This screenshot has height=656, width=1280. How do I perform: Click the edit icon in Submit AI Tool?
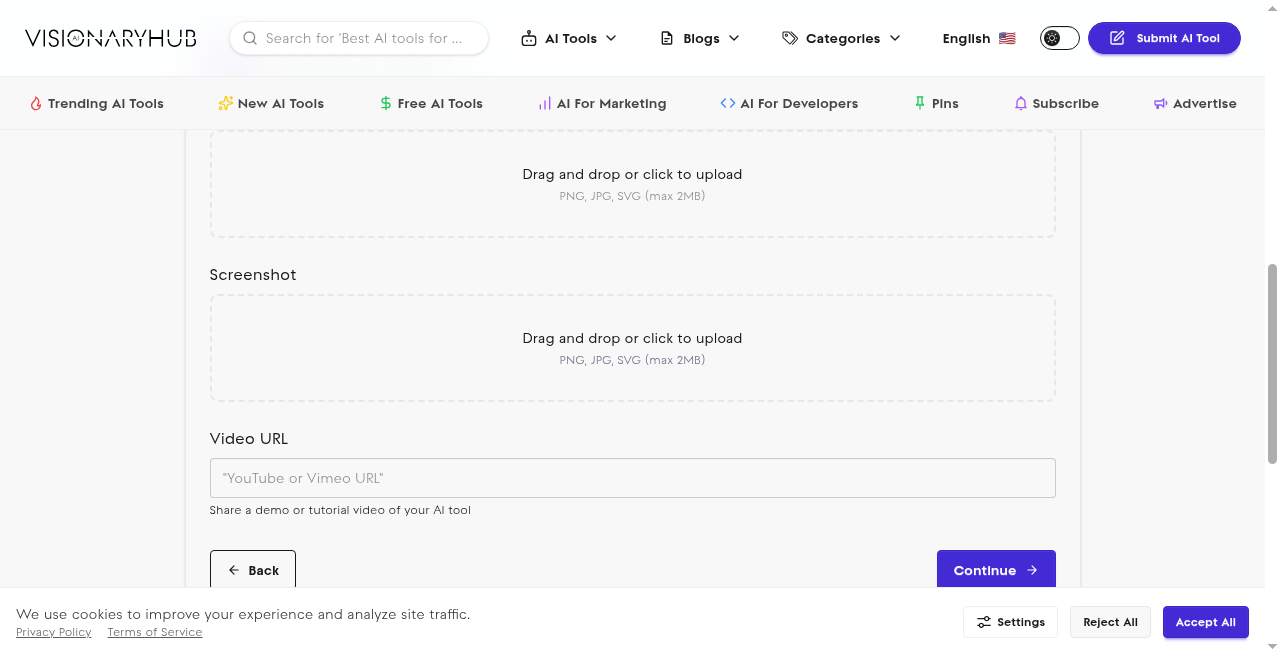coord(1118,38)
